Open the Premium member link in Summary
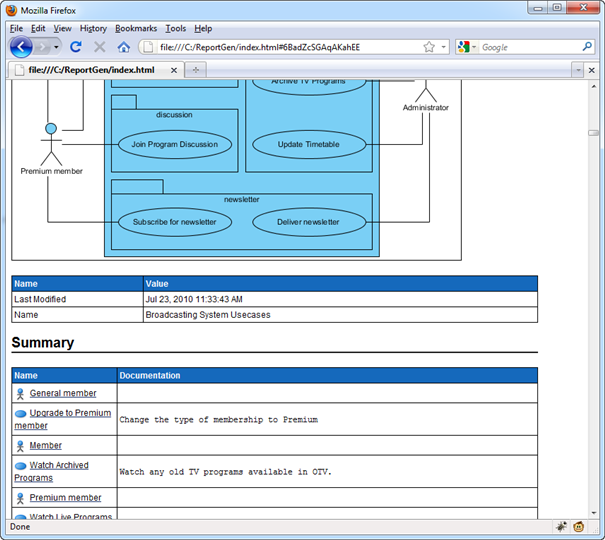This screenshot has height=540, width=605. click(65, 498)
